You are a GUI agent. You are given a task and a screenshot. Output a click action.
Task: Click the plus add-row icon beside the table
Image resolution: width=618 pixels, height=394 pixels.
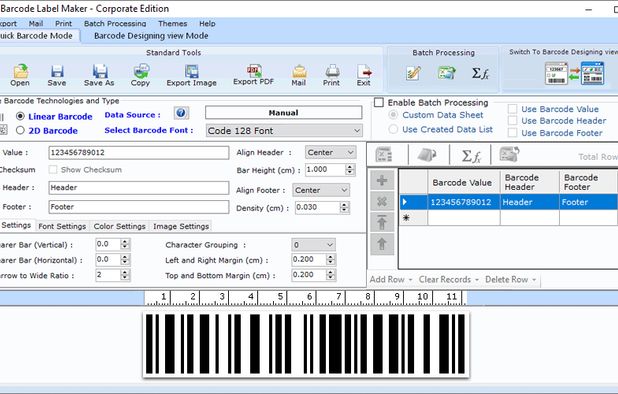[x=382, y=181]
